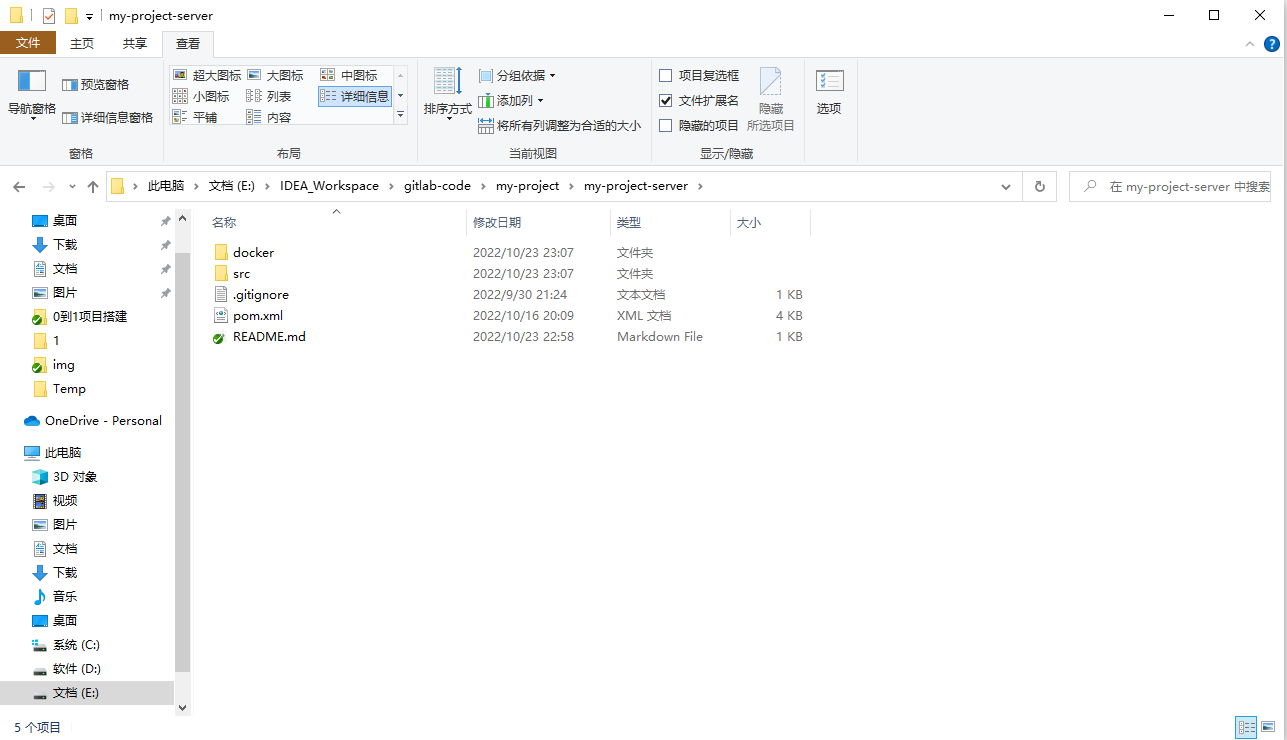Image resolution: width=1287 pixels, height=740 pixels.
Task: Toggle the Preview pane (预览窗格)
Action: [x=96, y=85]
